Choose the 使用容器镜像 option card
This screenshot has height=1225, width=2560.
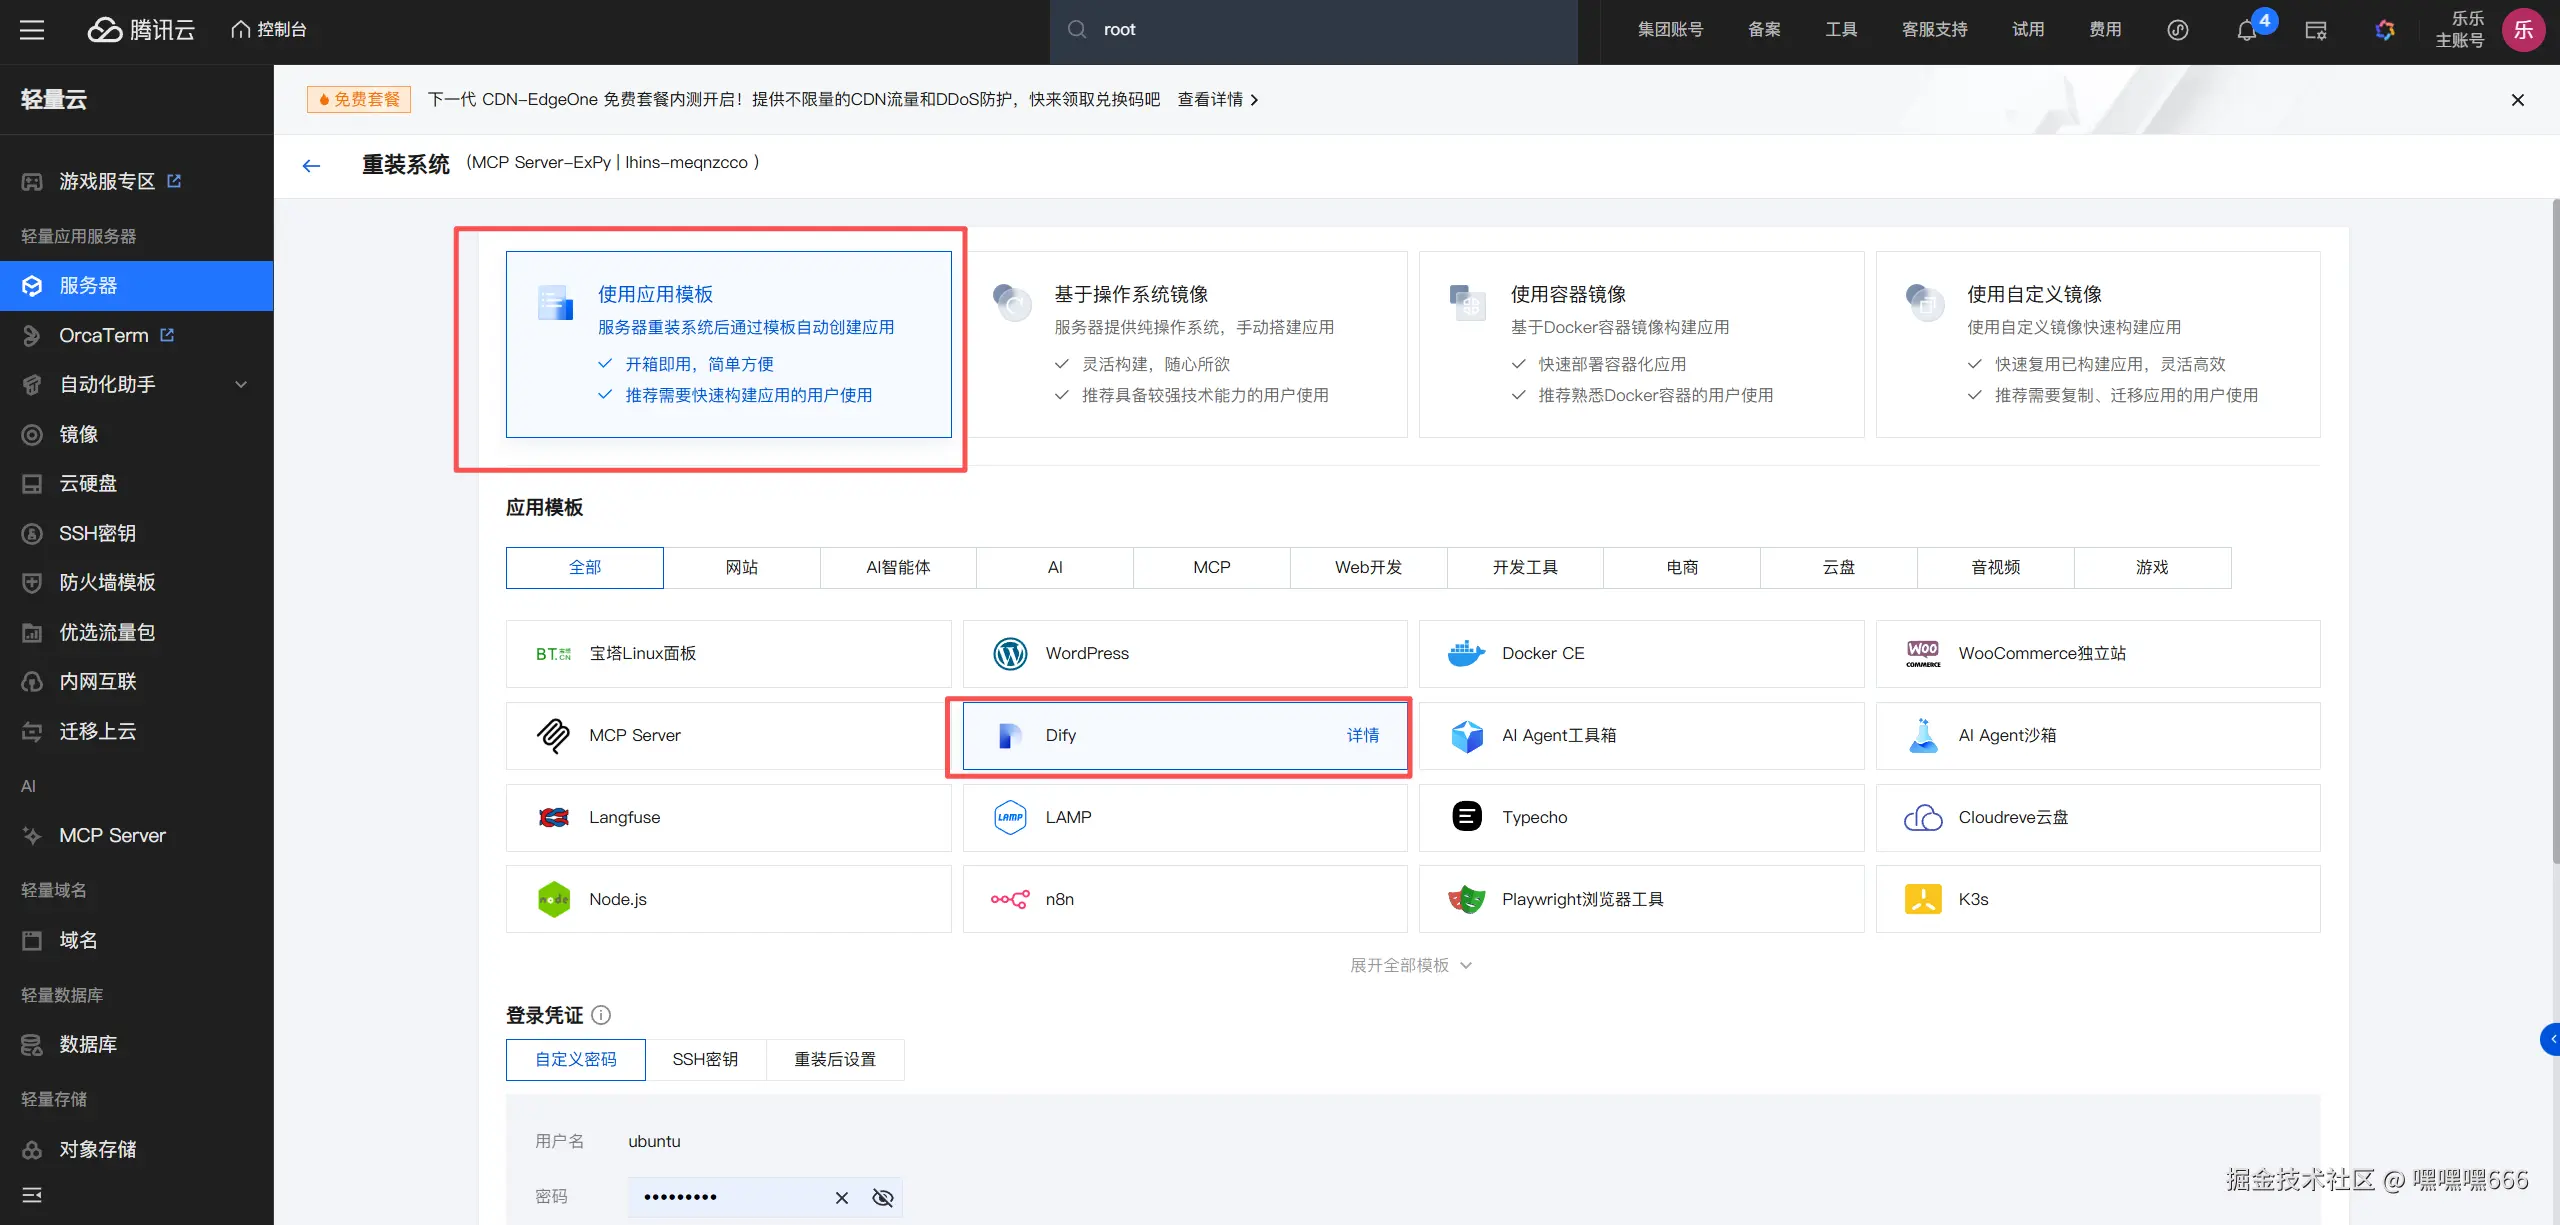click(1641, 345)
